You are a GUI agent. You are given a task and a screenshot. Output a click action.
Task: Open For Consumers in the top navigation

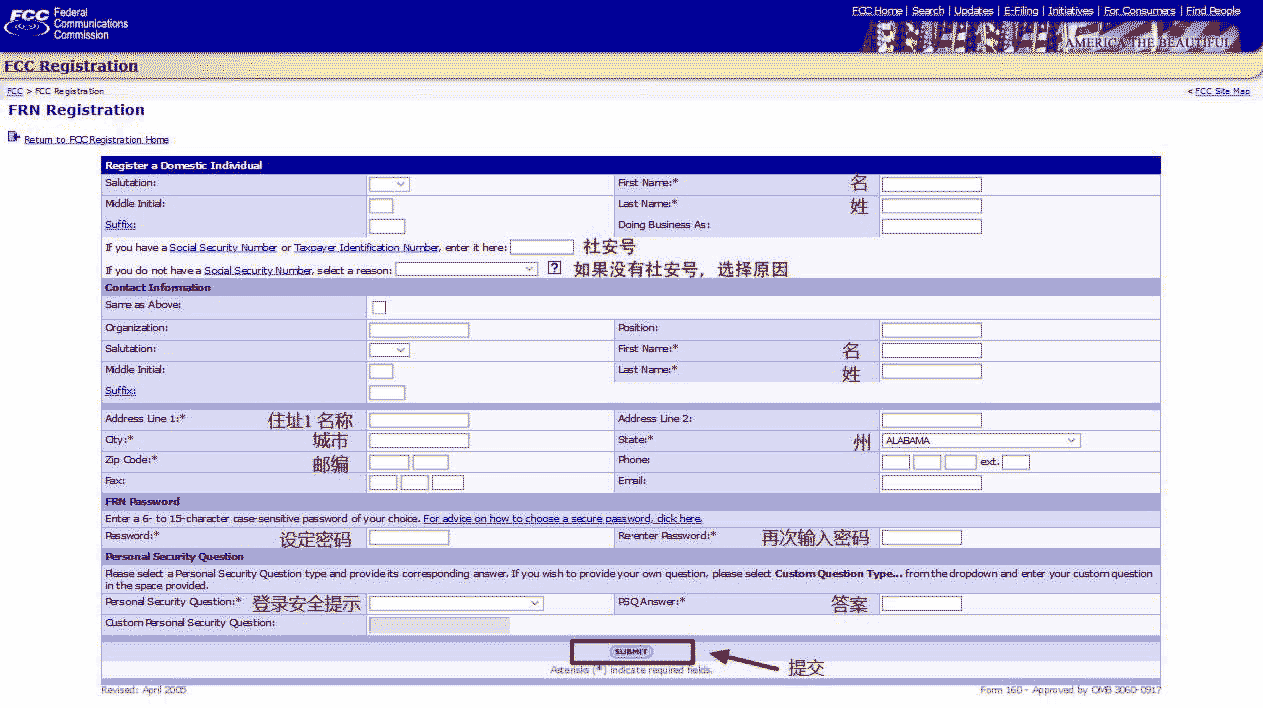[1140, 11]
